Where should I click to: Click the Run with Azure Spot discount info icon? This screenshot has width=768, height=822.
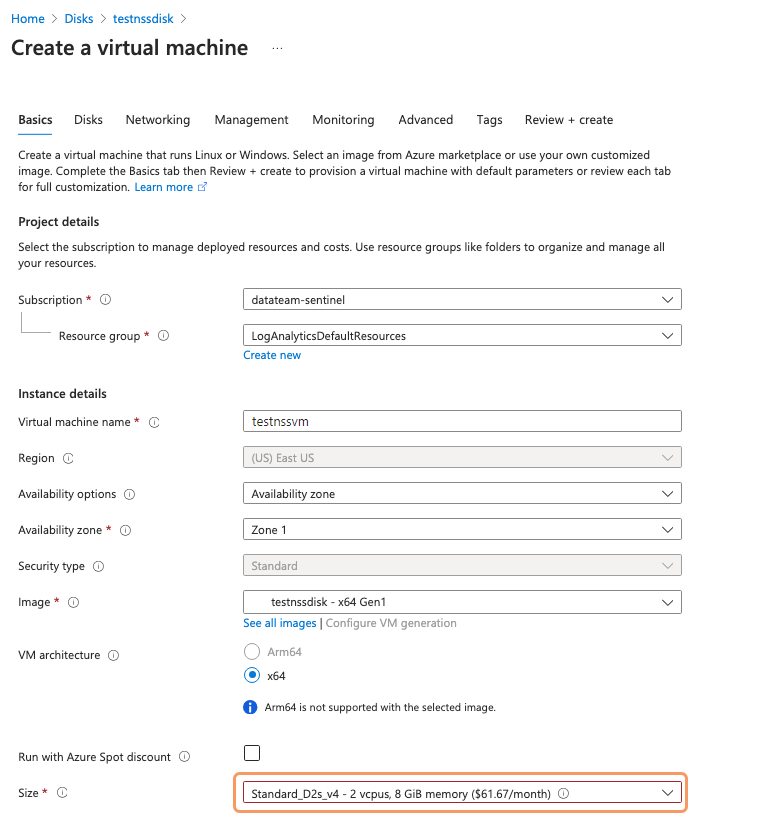[x=184, y=757]
